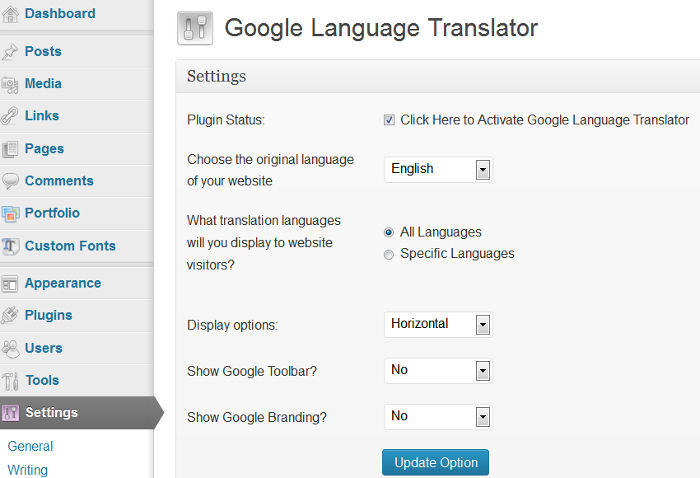Screen dimensions: 700x478
Task: Click the Posts pushpin icon
Action: (10, 52)
